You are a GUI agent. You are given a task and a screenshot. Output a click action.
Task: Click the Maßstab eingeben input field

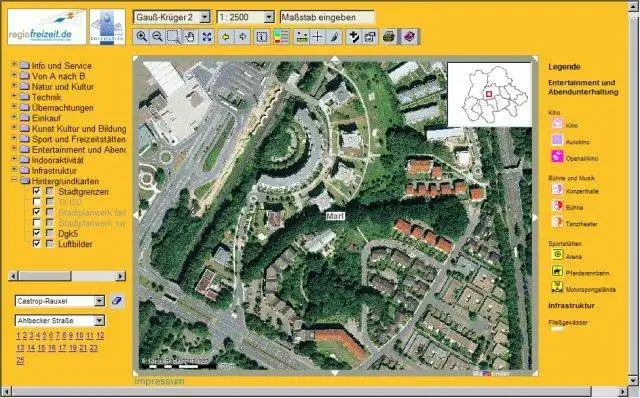click(327, 17)
